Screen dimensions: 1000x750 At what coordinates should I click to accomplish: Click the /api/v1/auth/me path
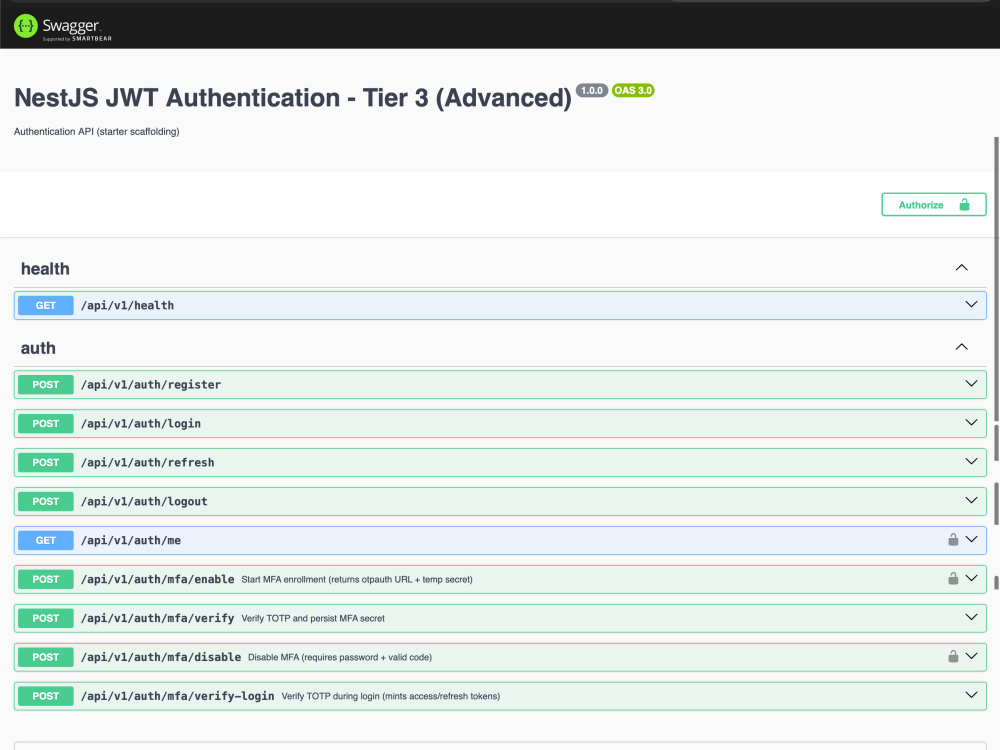(131, 540)
